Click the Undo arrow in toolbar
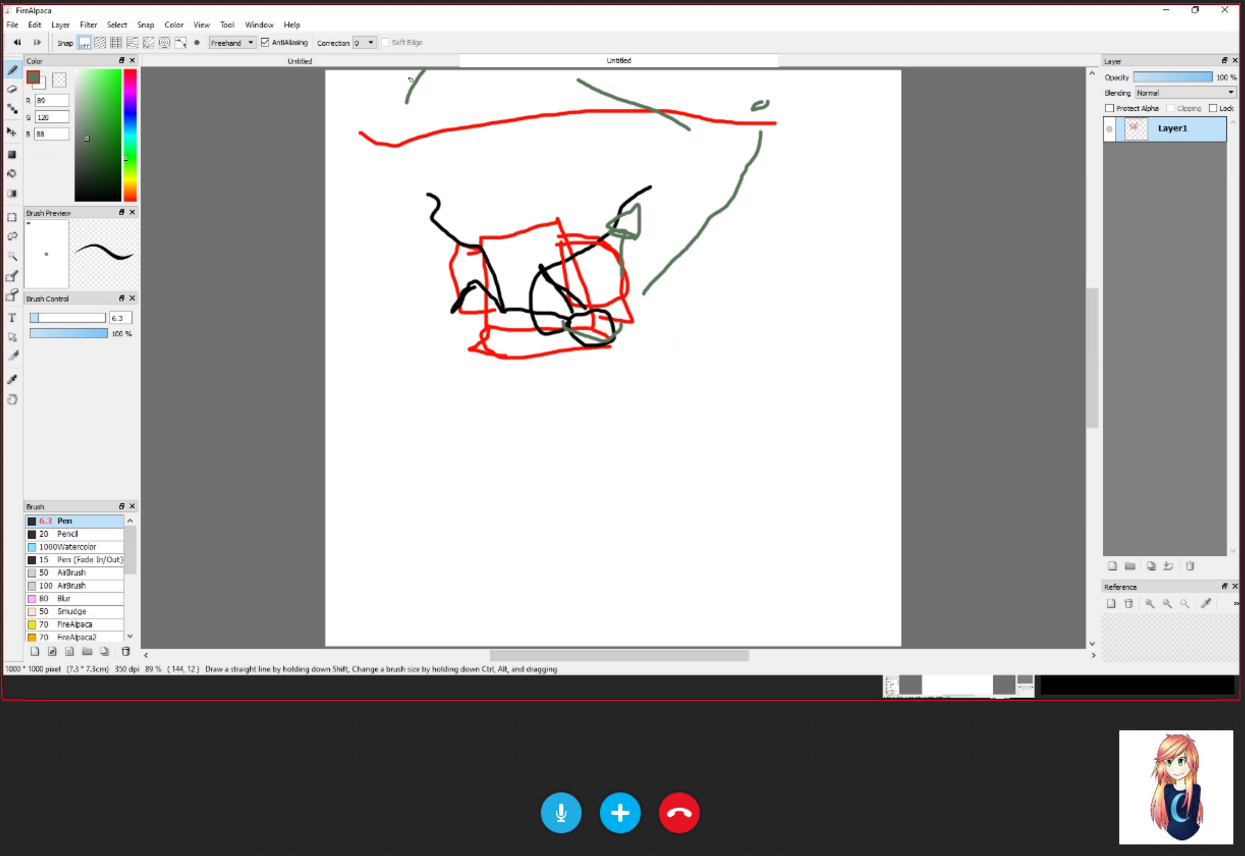1245x856 pixels. (x=17, y=43)
